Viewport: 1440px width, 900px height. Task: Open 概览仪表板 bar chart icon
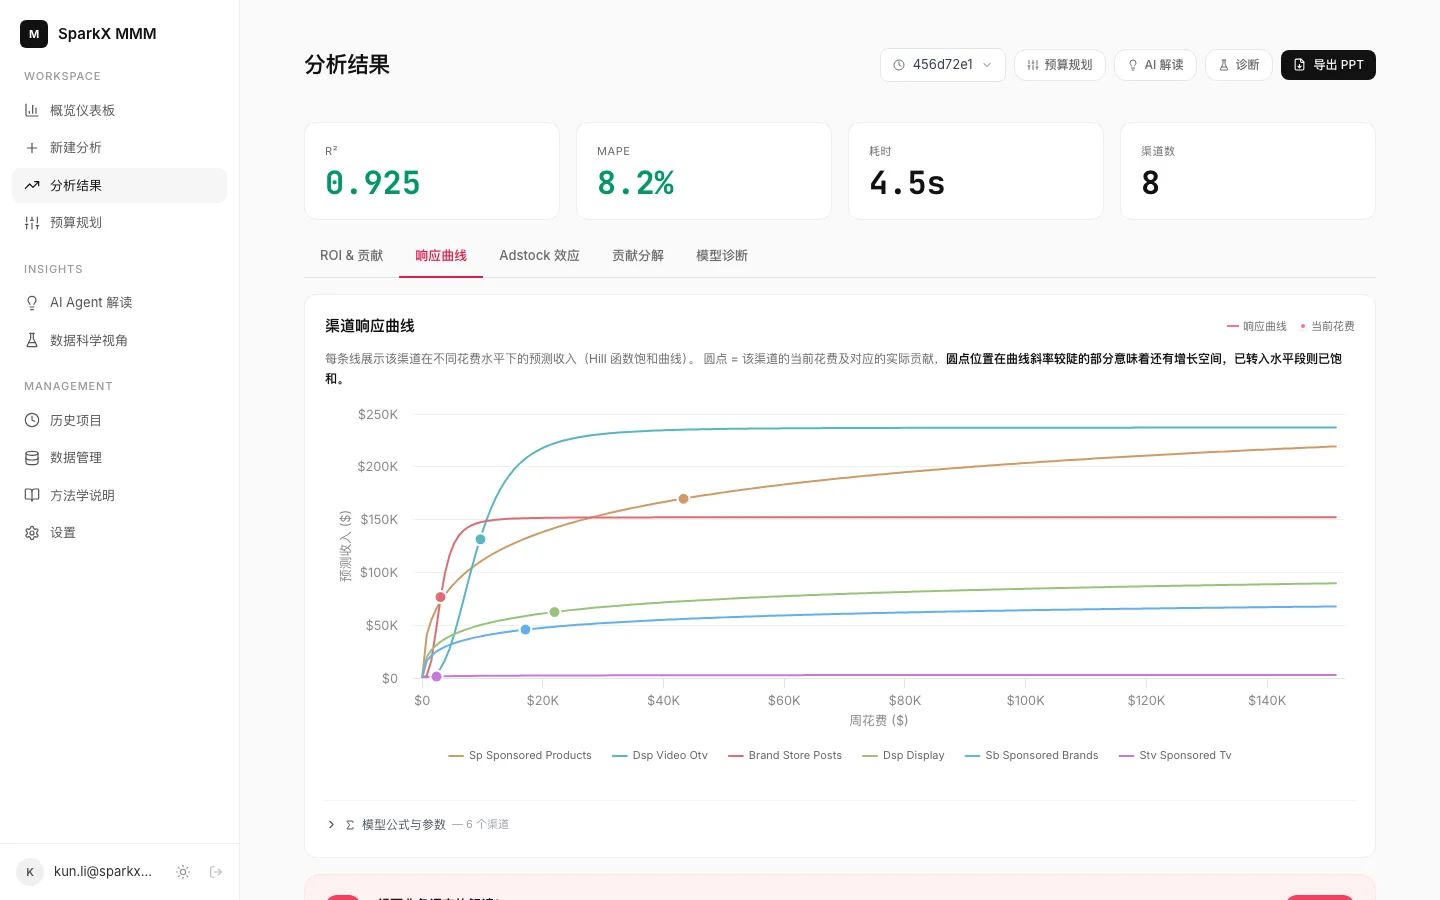[x=32, y=110]
